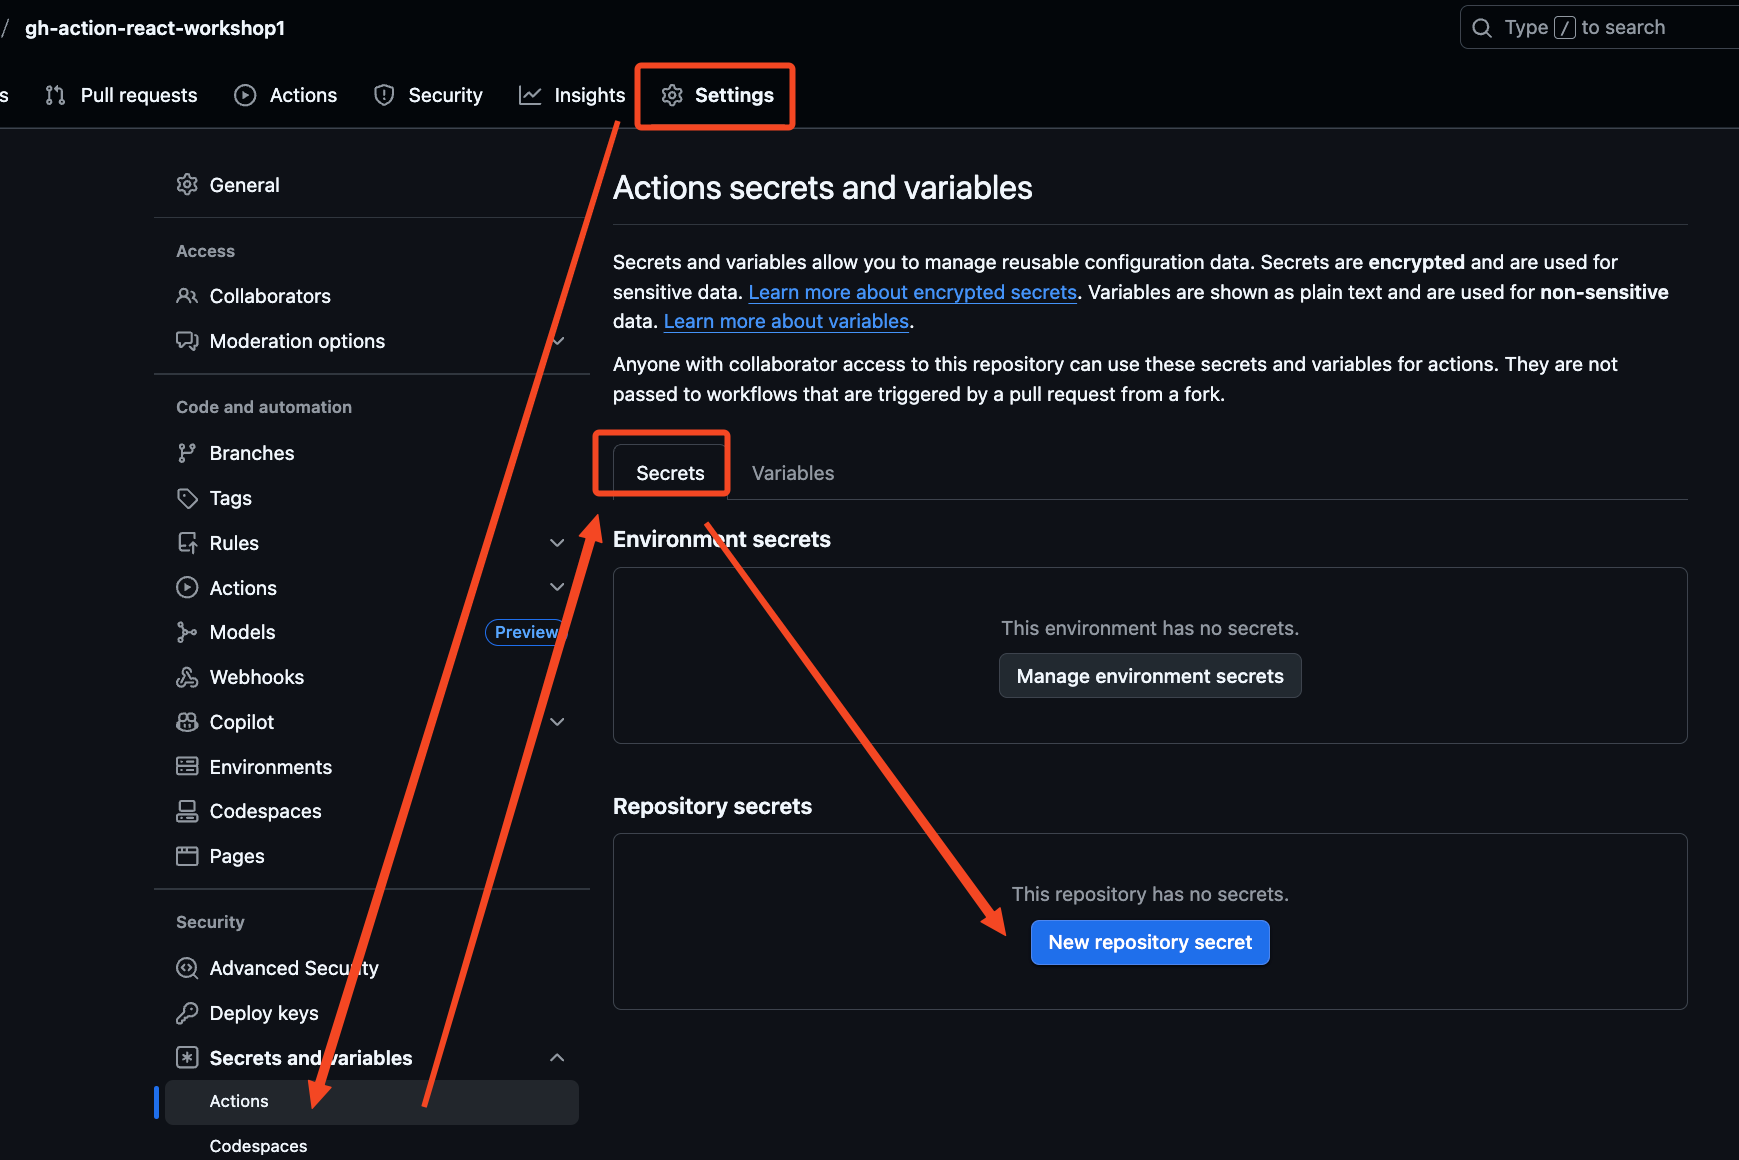Click the Deploy keys key icon
1739x1160 pixels.
[187, 1013]
